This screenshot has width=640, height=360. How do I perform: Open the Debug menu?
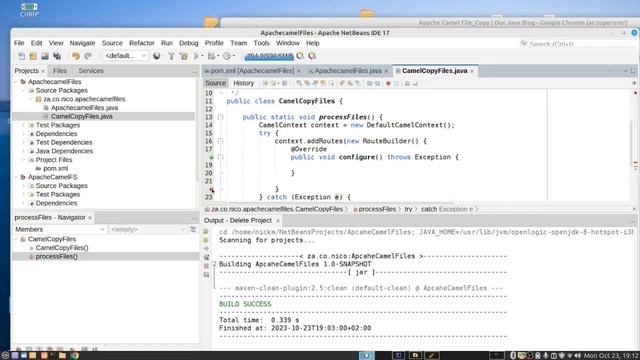coord(189,43)
